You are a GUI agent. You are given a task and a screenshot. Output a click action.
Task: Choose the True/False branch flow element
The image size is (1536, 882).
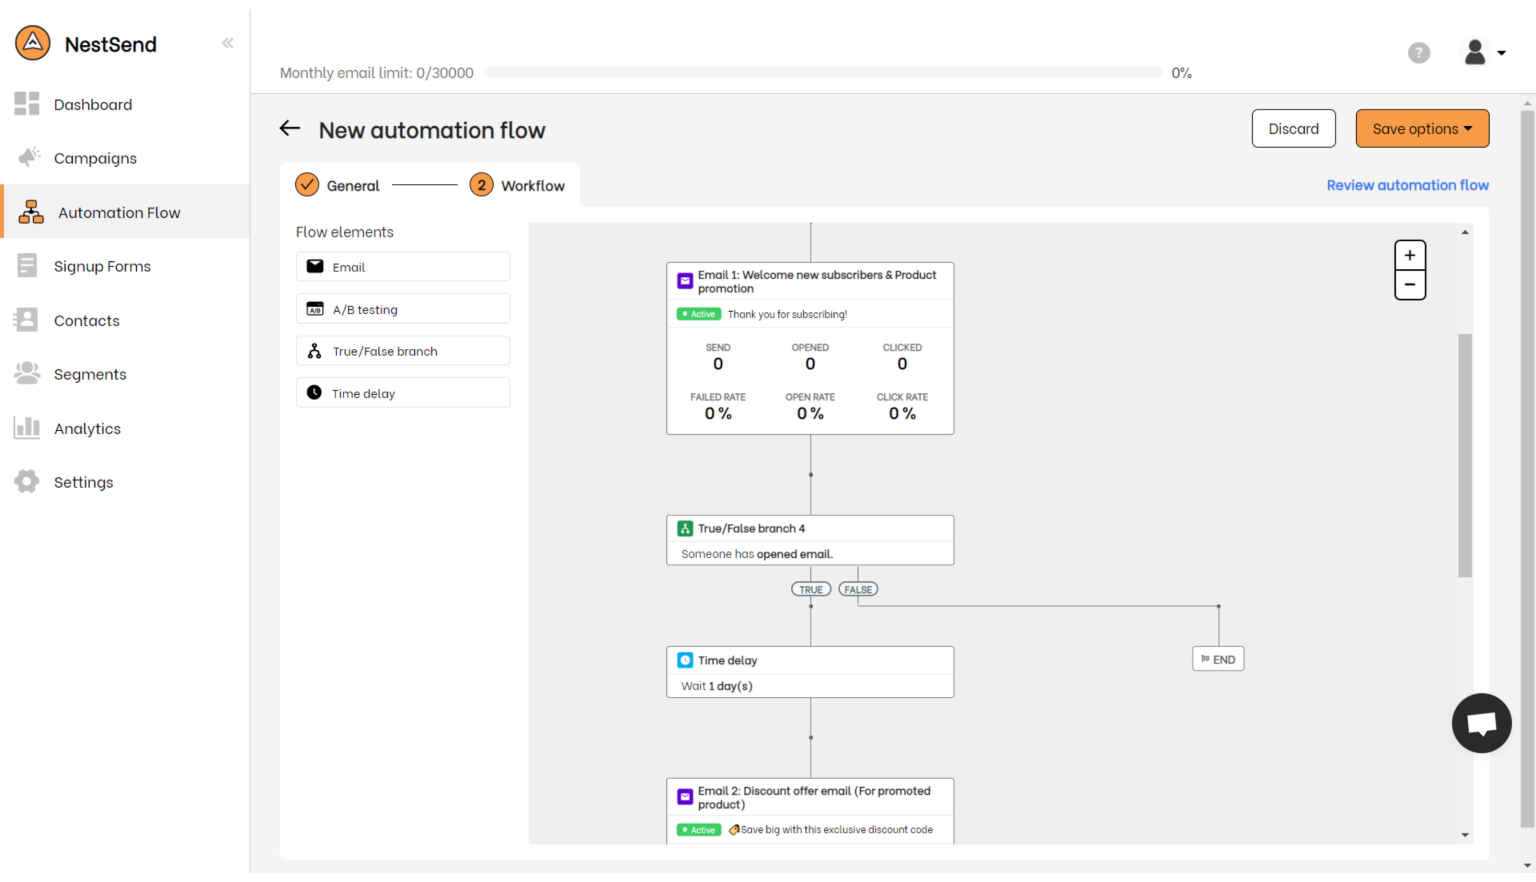tap(403, 351)
